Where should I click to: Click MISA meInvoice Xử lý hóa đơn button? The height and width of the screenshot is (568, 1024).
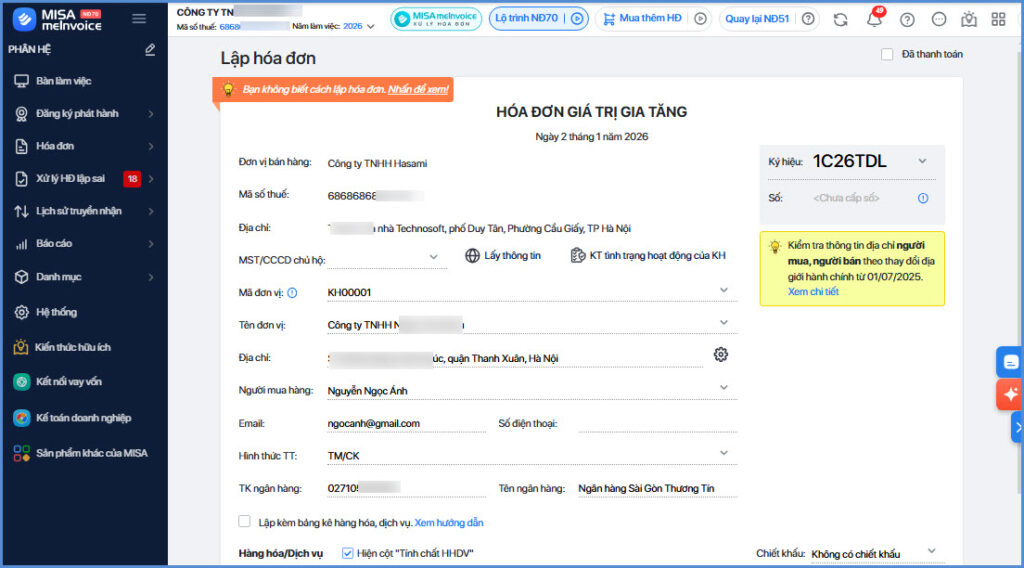coord(436,19)
